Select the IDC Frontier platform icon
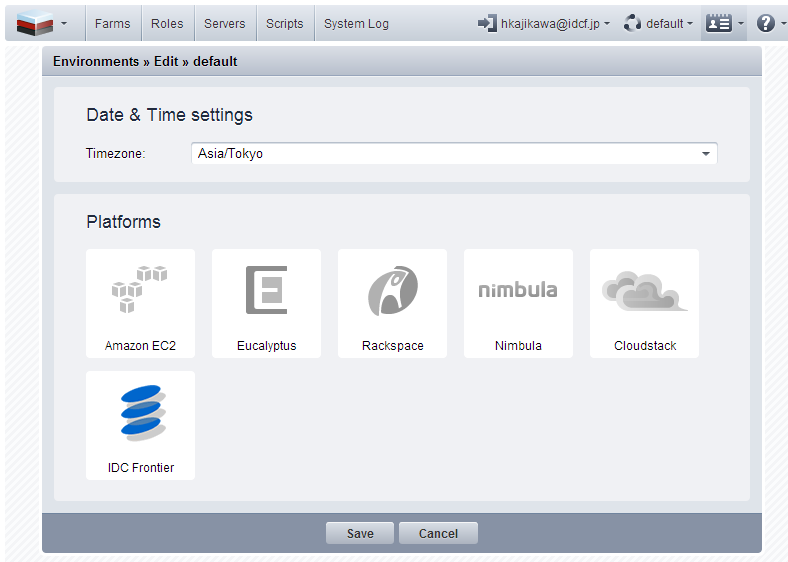This screenshot has width=788, height=562. [143, 413]
